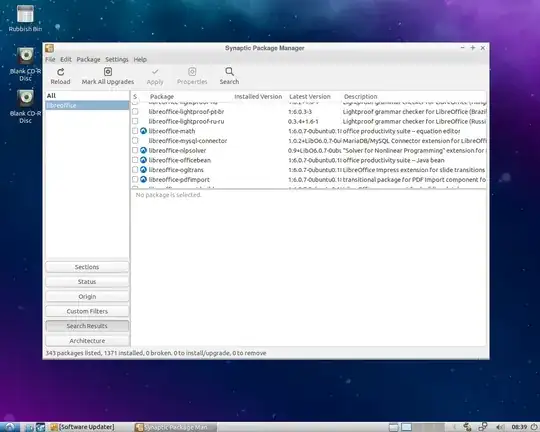This screenshot has width=540, height=432.
Task: Click Ubuntu status icon for libreoffice-ogltrans
Action: click(x=143, y=169)
